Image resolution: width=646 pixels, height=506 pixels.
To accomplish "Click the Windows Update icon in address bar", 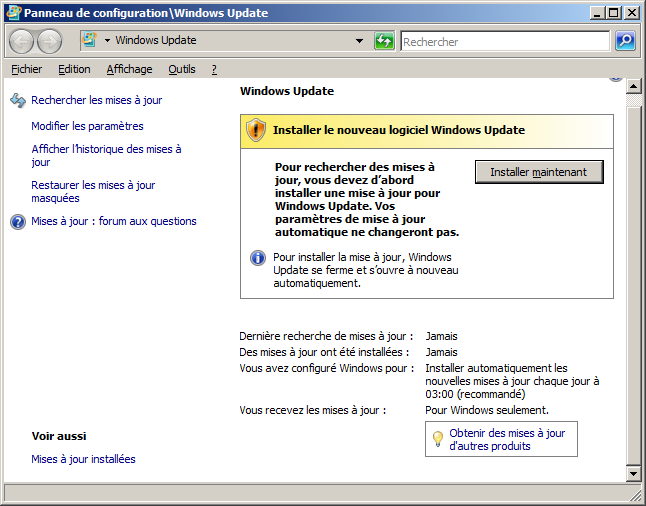I will tap(89, 41).
